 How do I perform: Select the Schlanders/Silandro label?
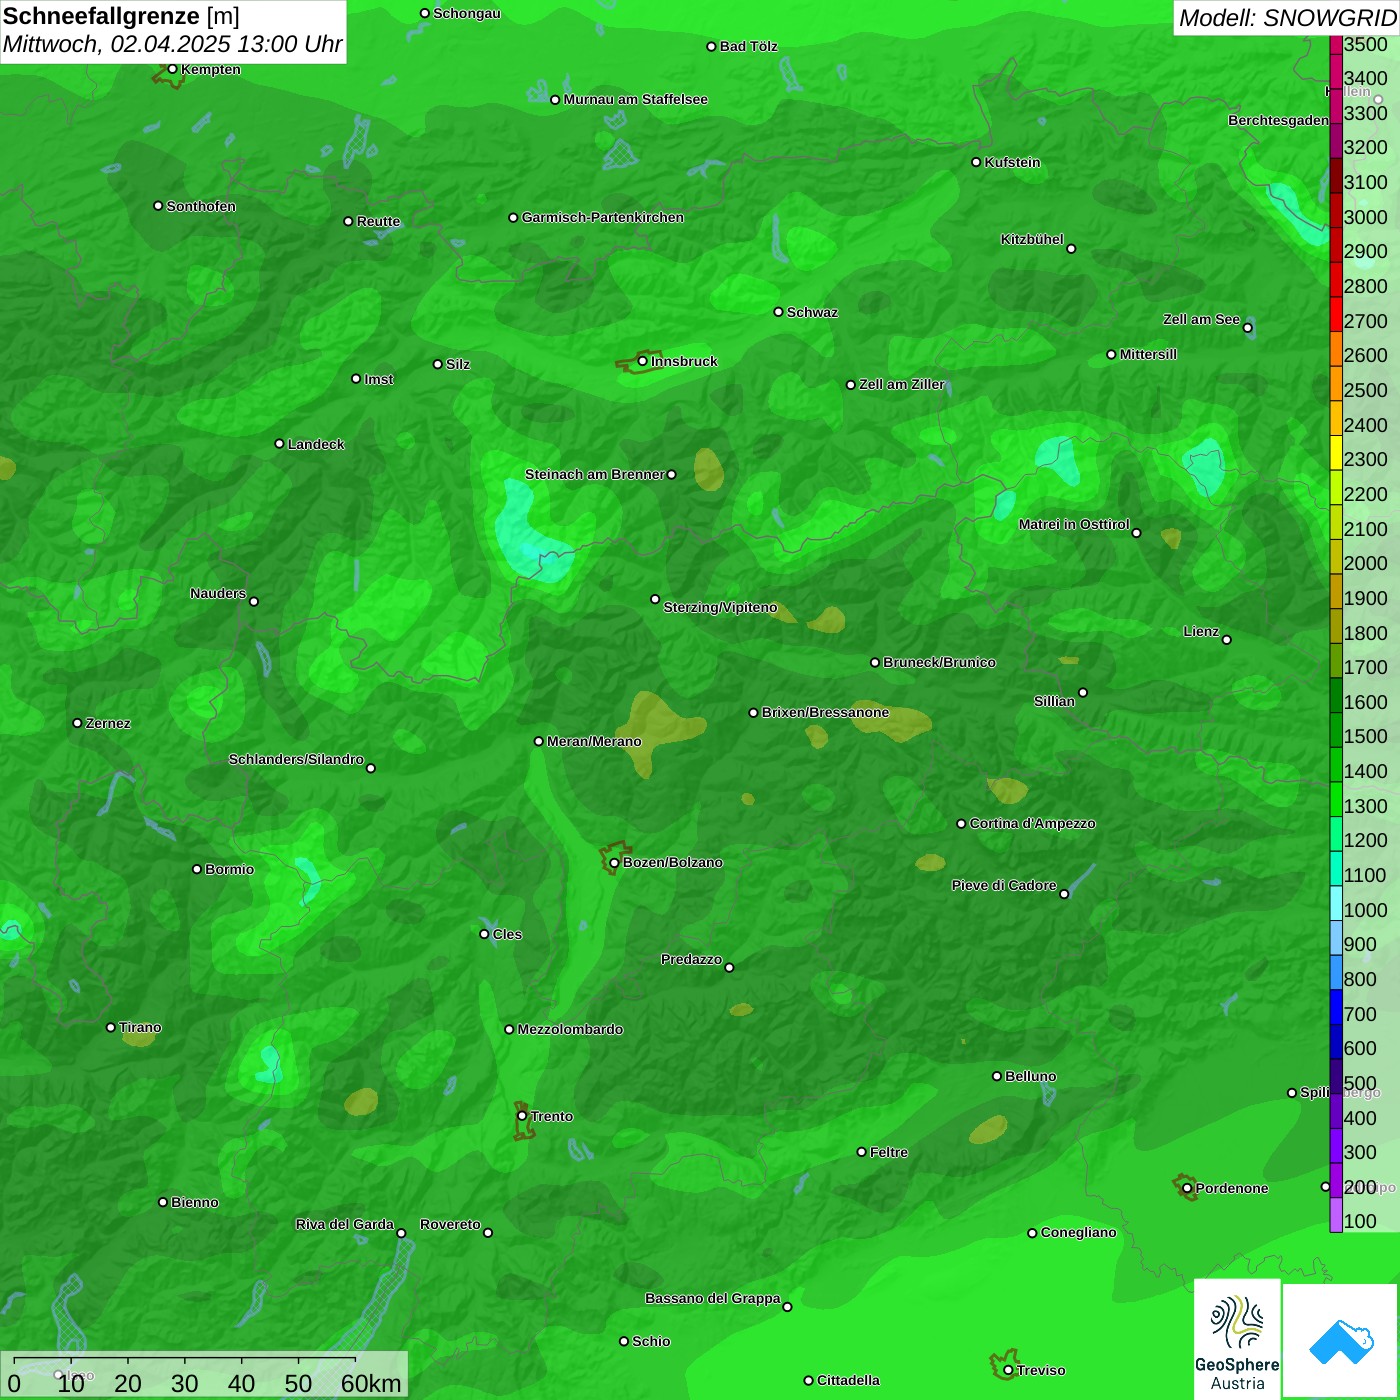tap(296, 759)
